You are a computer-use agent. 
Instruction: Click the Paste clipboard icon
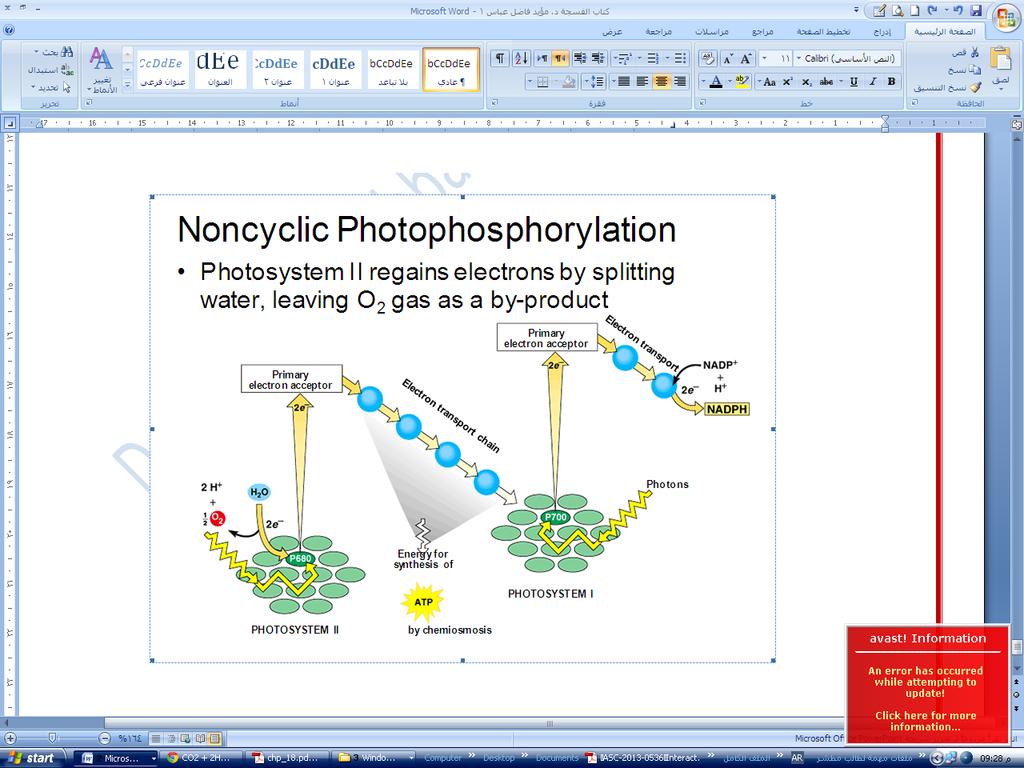pos(1000,58)
